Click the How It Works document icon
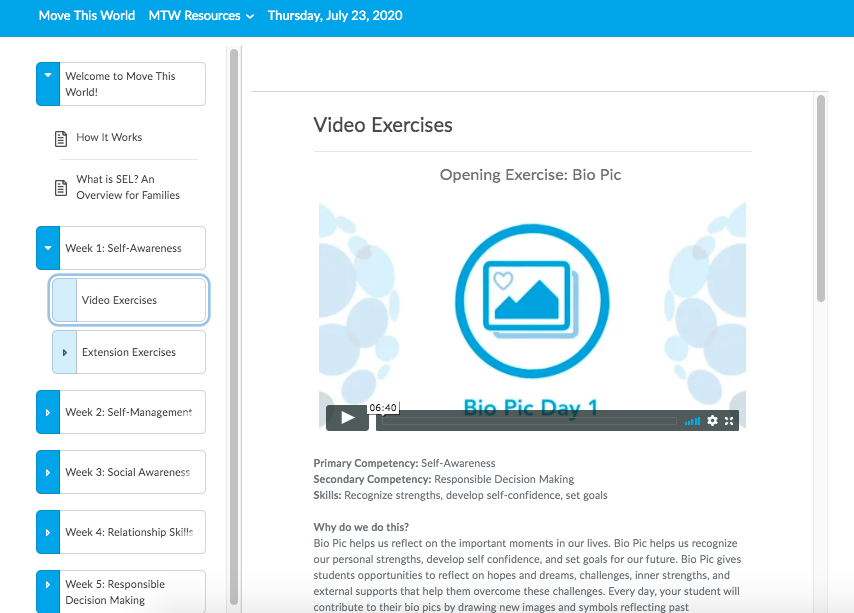 tap(61, 138)
